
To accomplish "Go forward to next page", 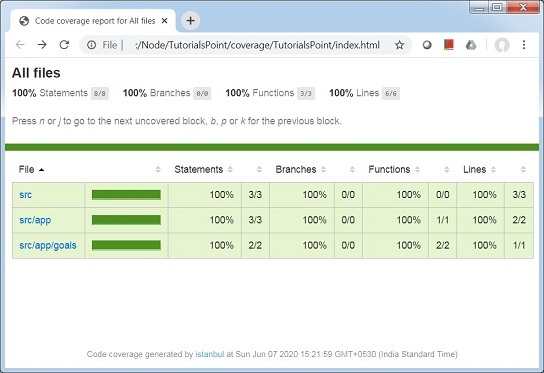I will [x=42, y=45].
